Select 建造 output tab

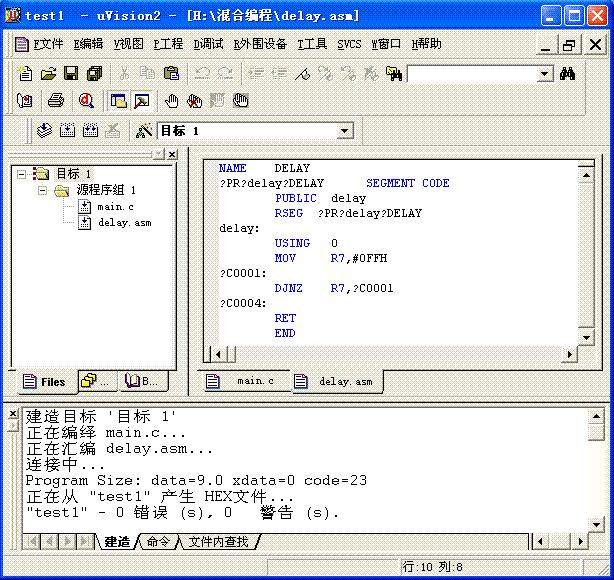point(117,542)
